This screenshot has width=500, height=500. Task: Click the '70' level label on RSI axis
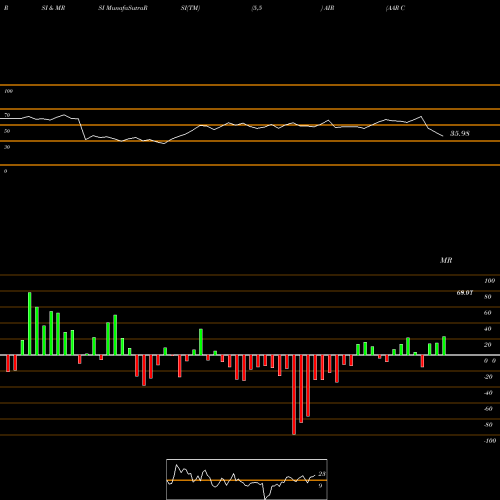click(x=7, y=115)
